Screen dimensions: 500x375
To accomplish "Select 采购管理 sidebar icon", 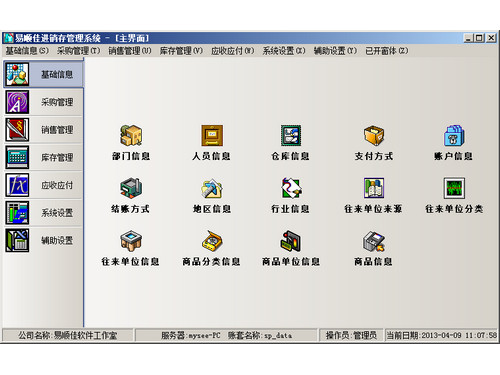I will point(17,102).
